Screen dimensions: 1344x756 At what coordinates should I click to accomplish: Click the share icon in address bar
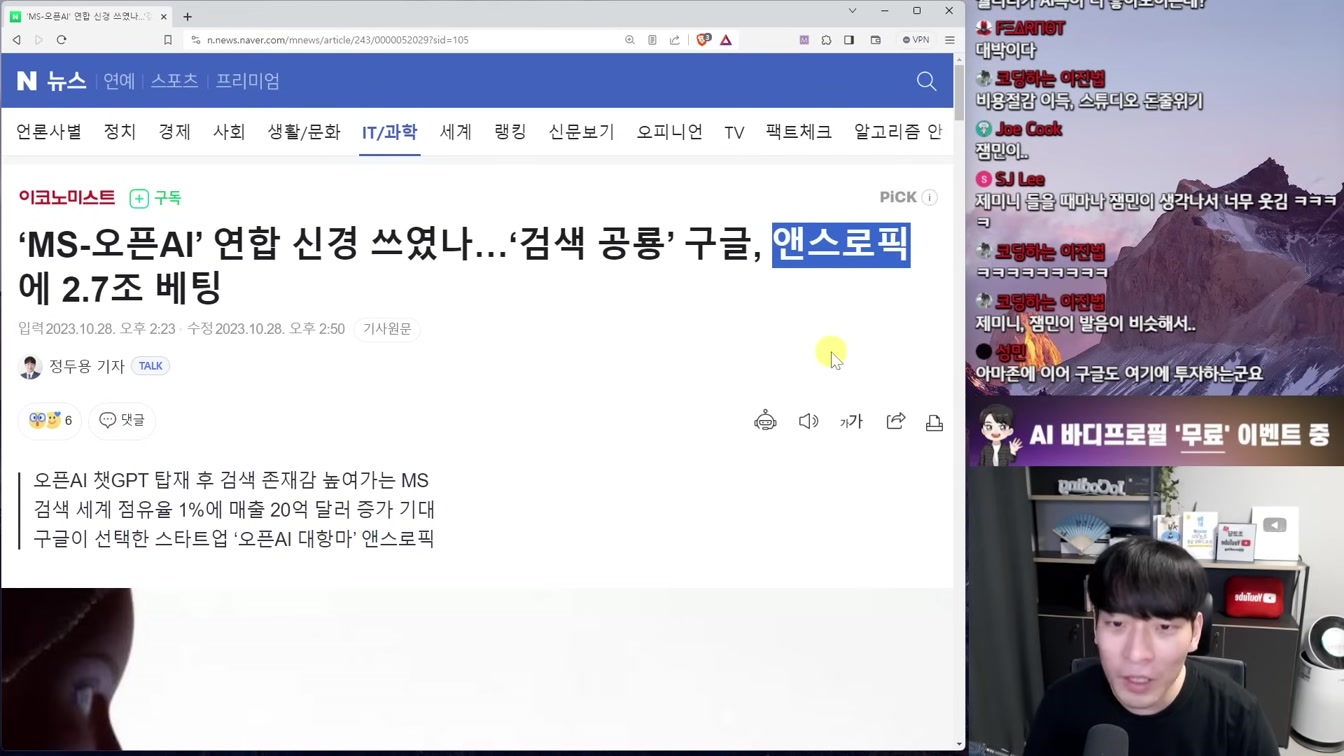click(x=675, y=40)
